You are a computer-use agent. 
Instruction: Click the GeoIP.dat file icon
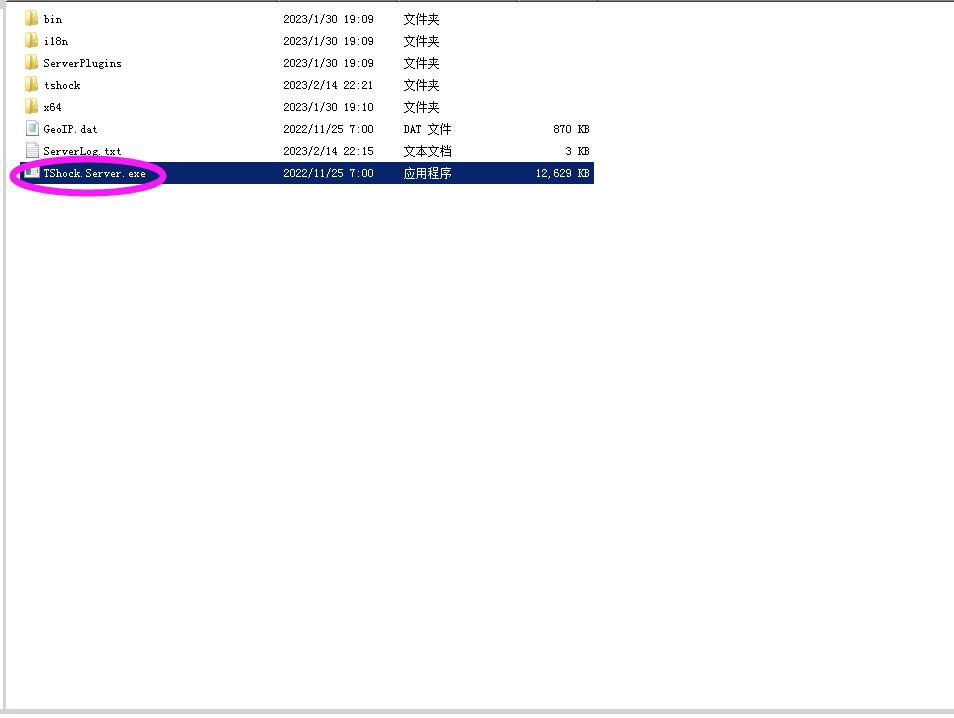32,128
